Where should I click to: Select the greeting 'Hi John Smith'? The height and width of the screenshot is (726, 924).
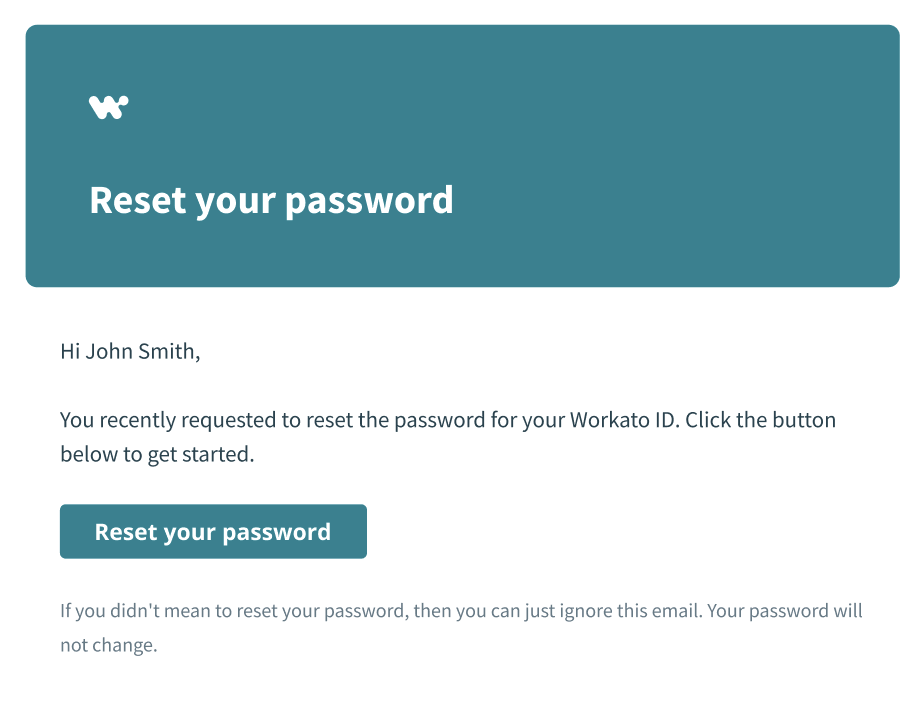pyautogui.click(x=130, y=352)
